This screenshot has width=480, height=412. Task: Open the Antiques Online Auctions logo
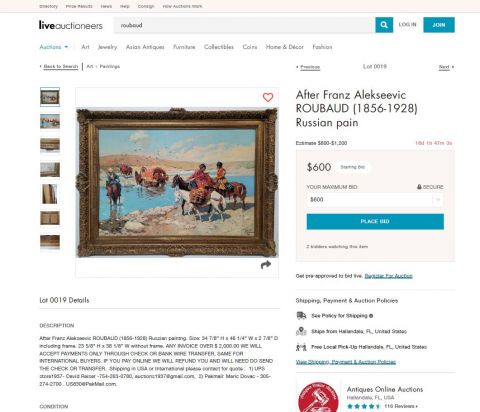318,397
